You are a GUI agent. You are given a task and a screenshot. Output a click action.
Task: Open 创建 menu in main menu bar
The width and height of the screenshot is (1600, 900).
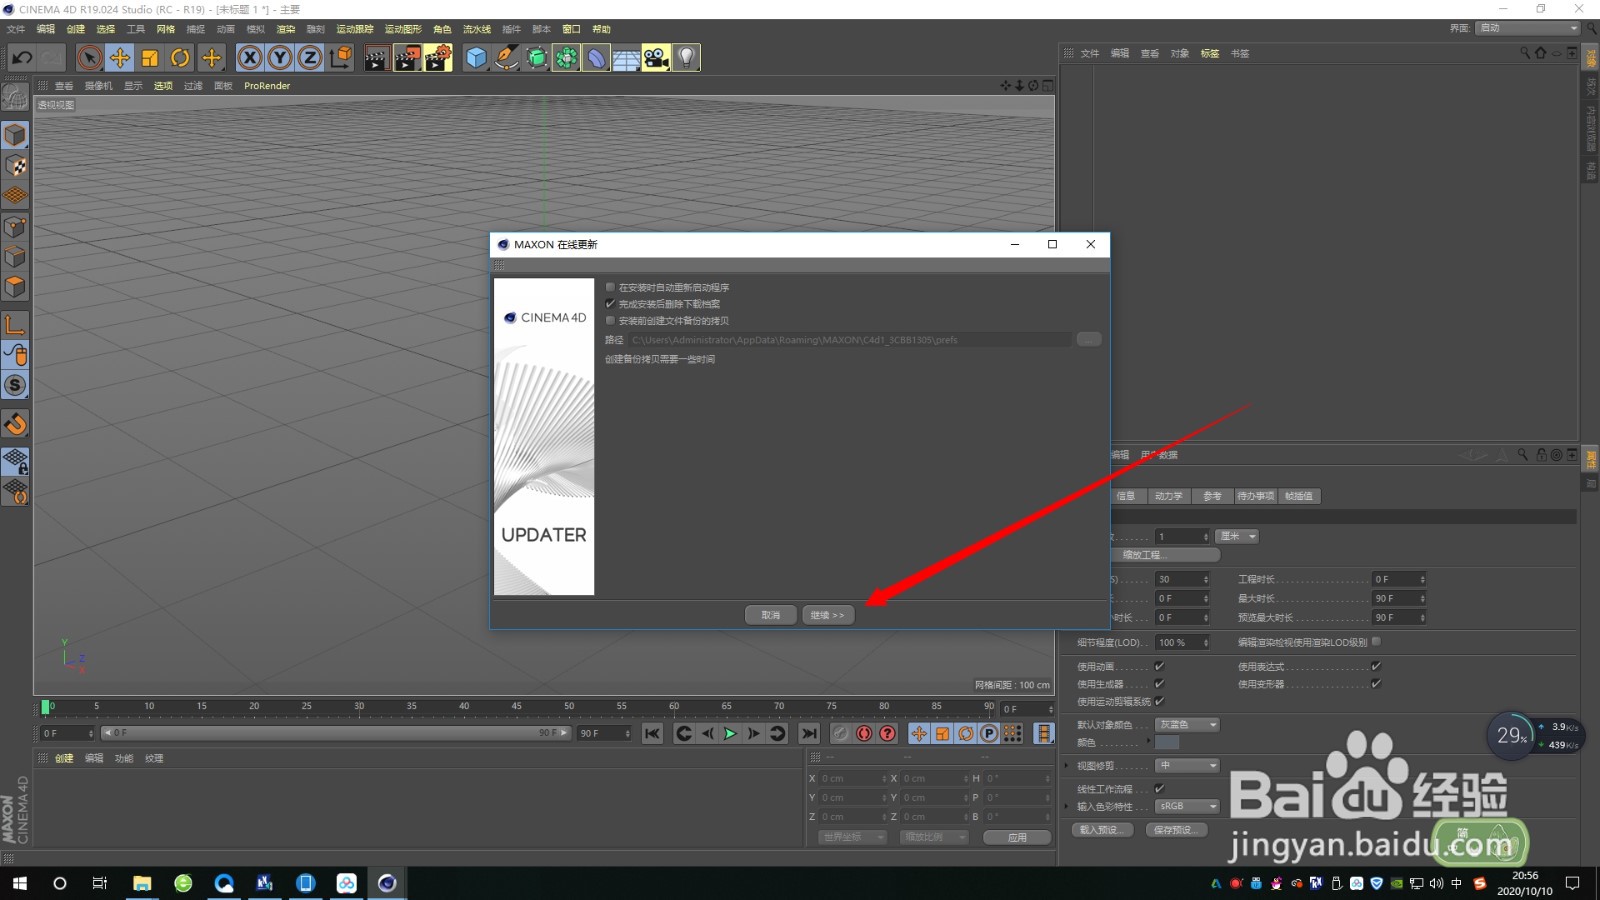tap(76, 29)
